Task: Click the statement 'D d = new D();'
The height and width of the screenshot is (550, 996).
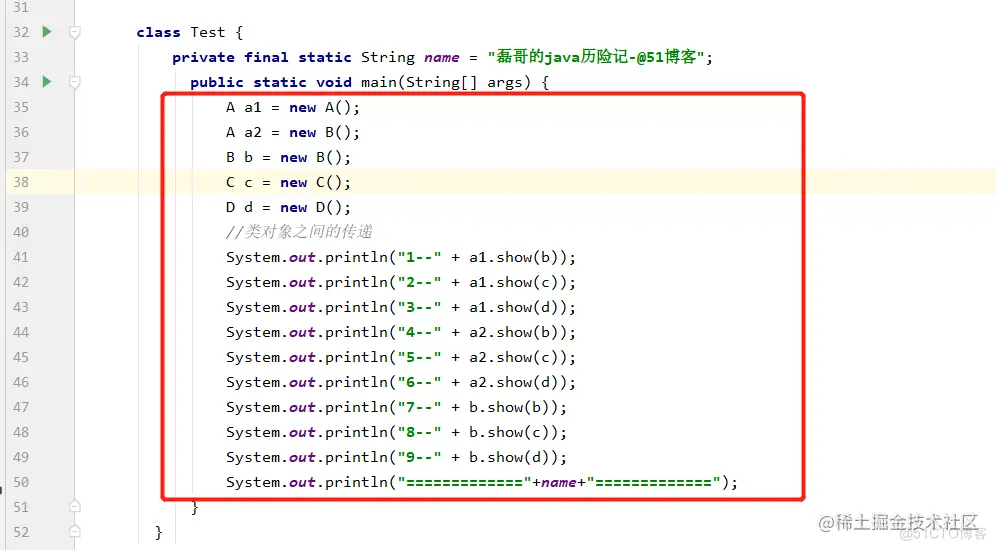Action: pyautogui.click(x=288, y=207)
